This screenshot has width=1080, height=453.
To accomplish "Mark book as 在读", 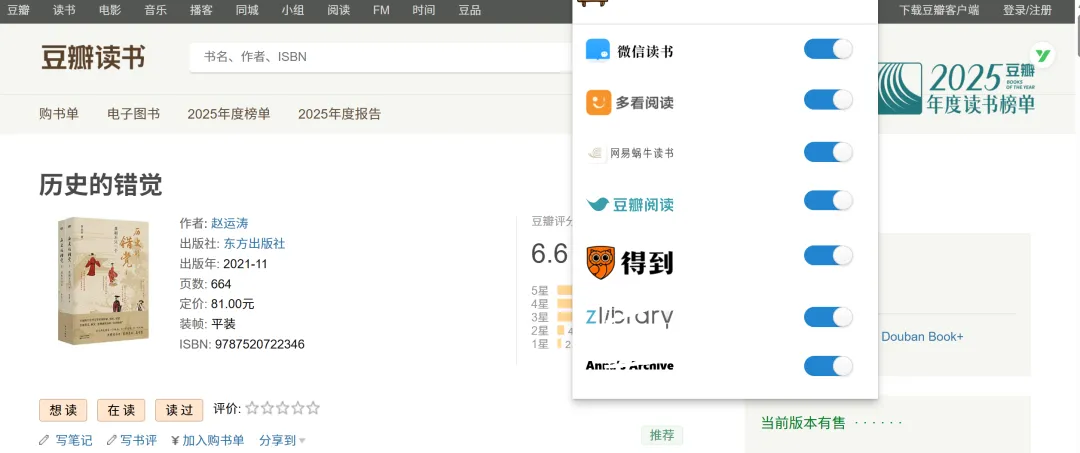I will pos(121,410).
